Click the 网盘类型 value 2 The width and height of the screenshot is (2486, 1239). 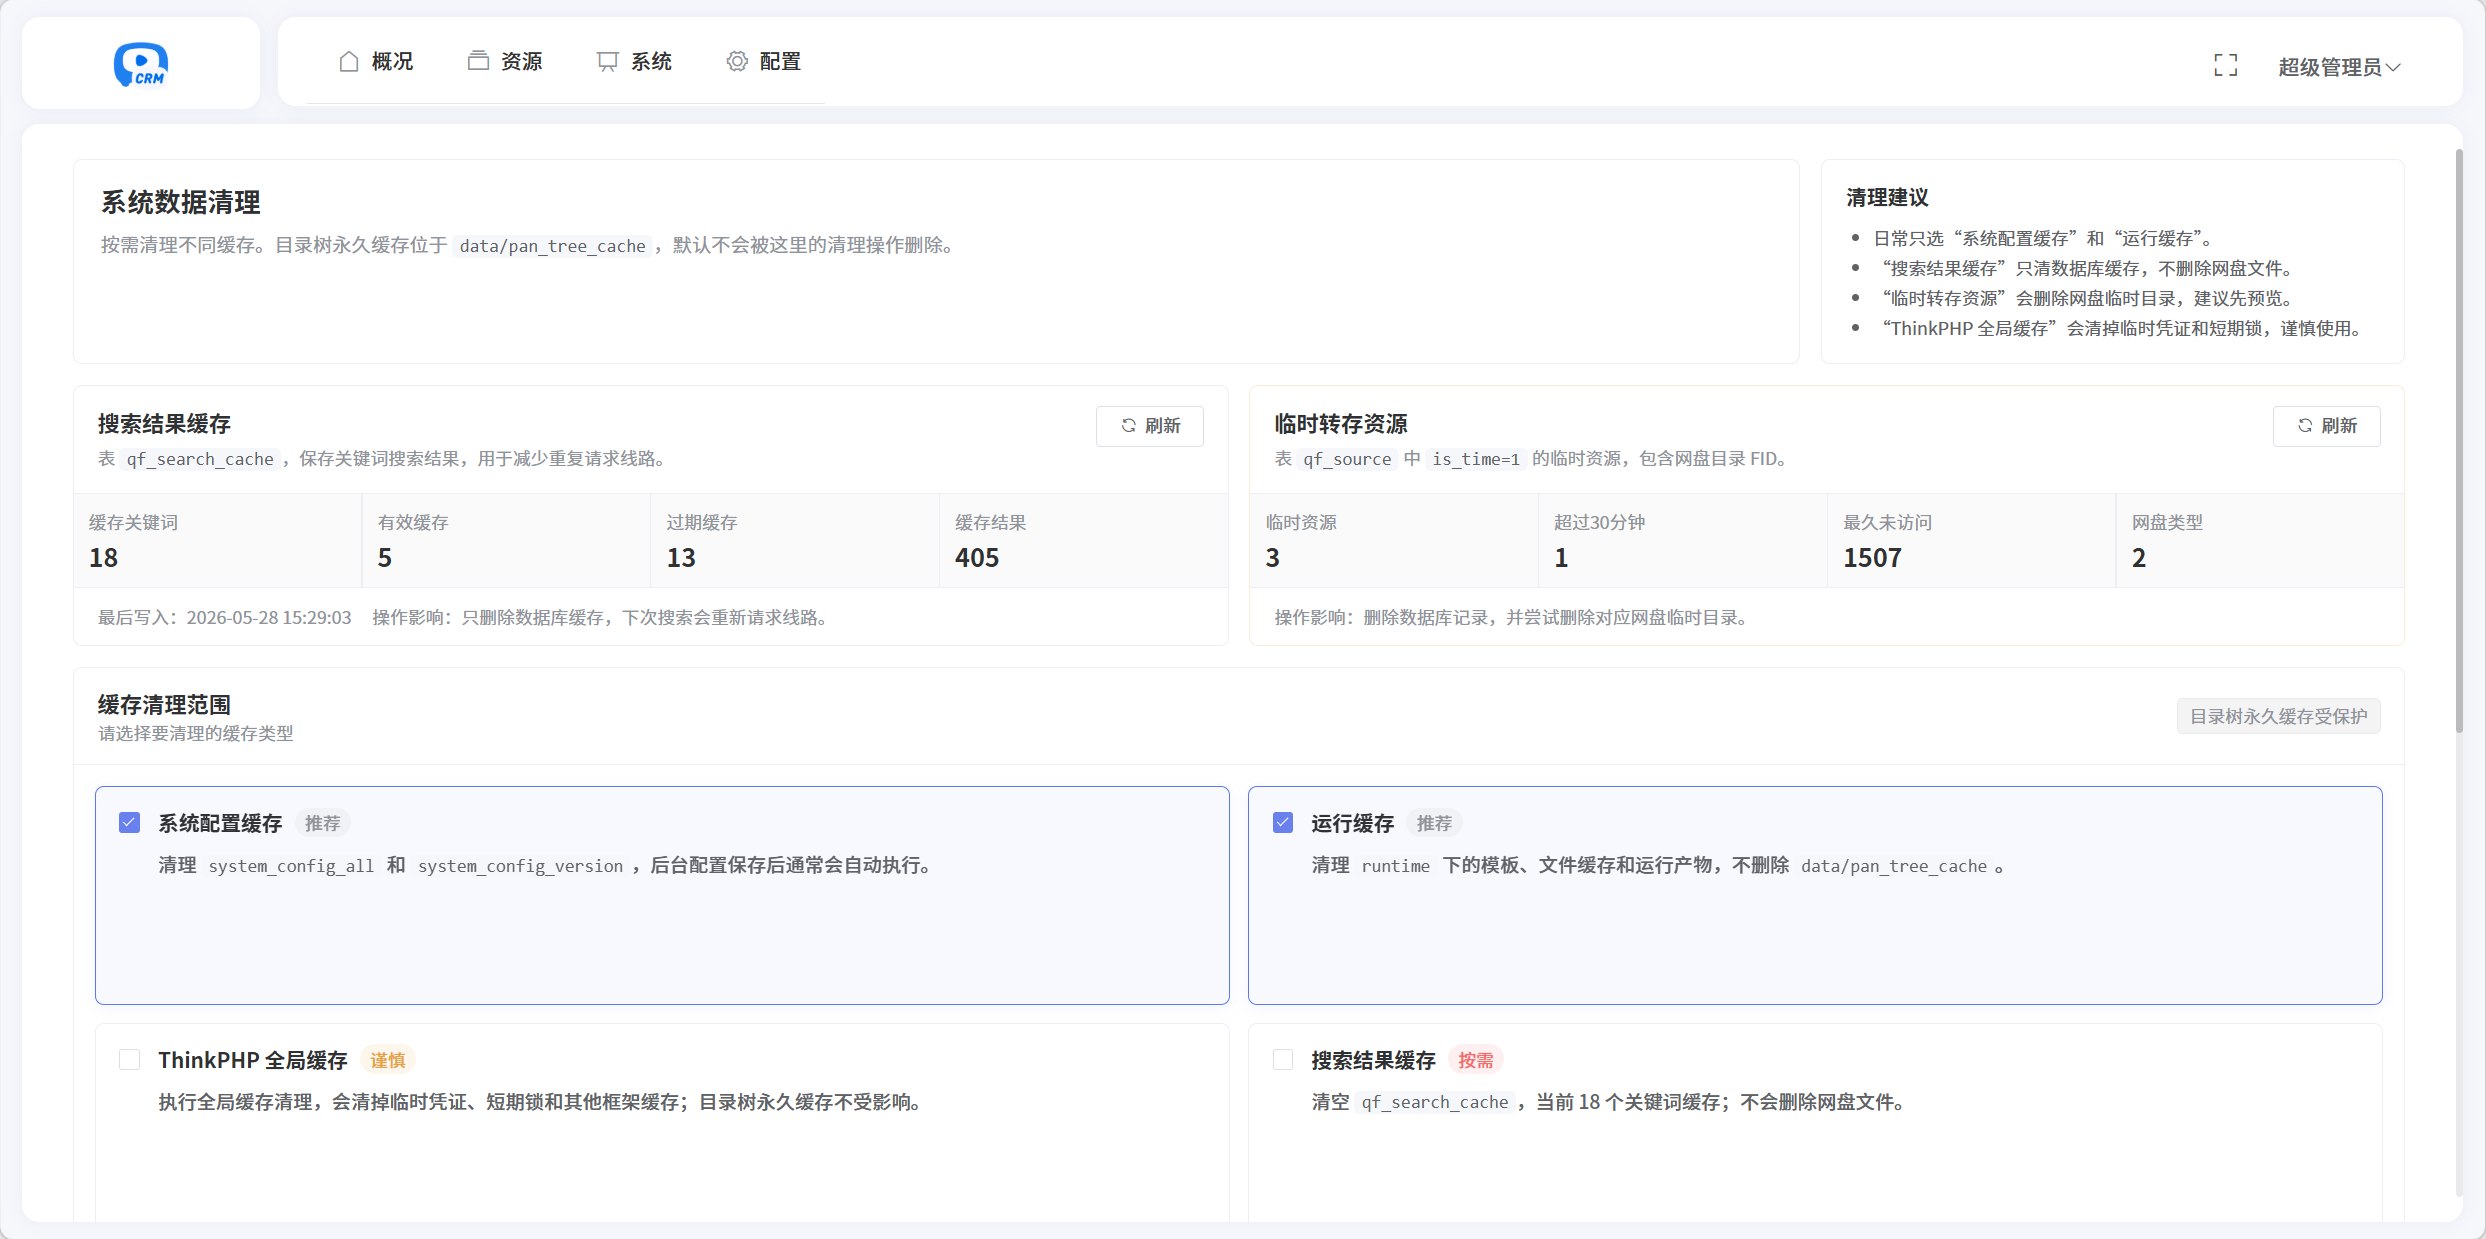click(x=2139, y=558)
